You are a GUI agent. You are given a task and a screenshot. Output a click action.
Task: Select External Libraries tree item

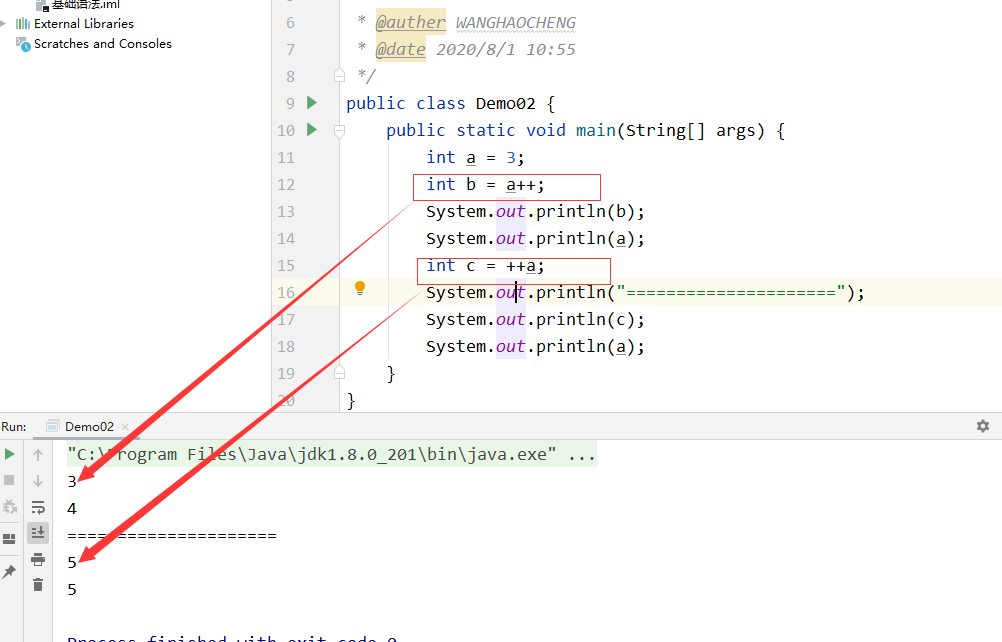pyautogui.click(x=84, y=24)
